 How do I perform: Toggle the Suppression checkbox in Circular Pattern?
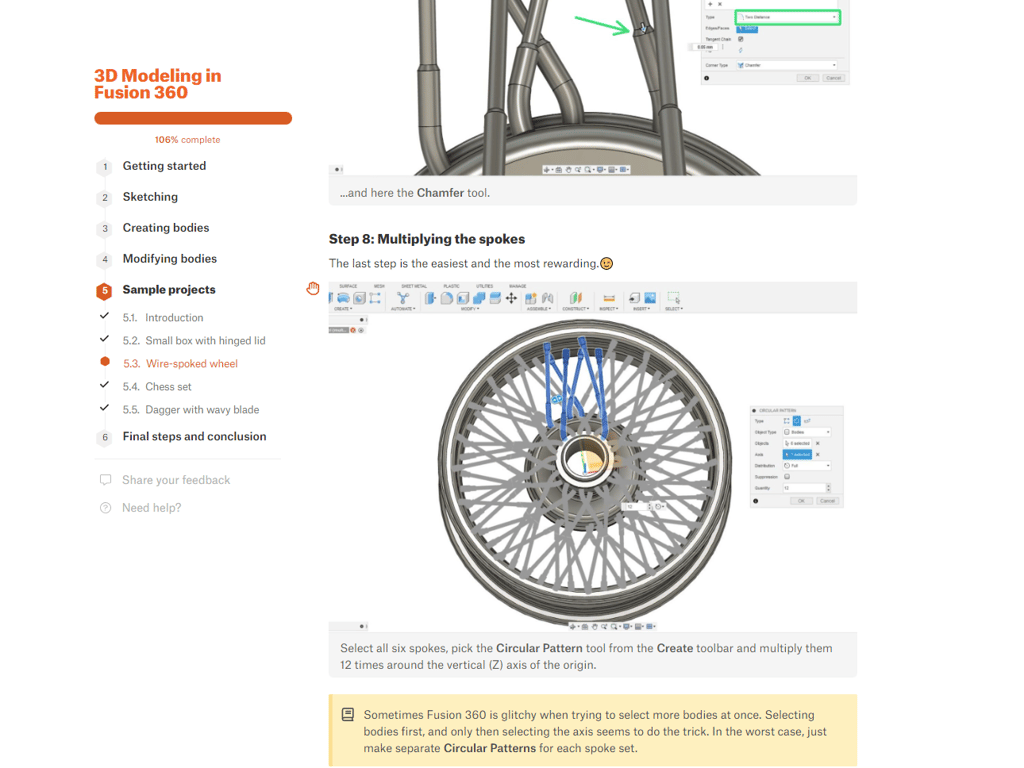click(x=787, y=477)
